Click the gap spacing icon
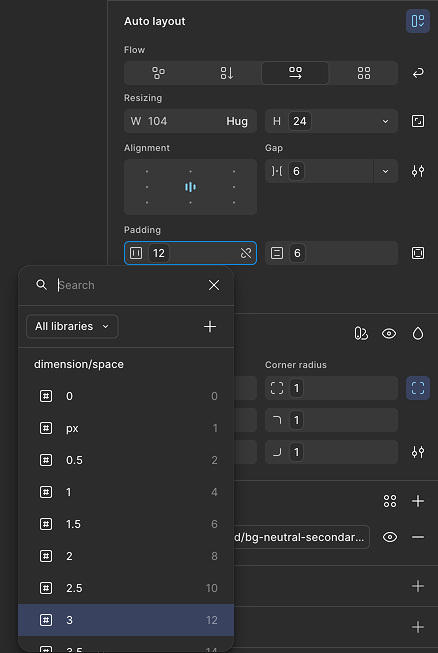Screen dimensions: 438x653 pos(277,171)
